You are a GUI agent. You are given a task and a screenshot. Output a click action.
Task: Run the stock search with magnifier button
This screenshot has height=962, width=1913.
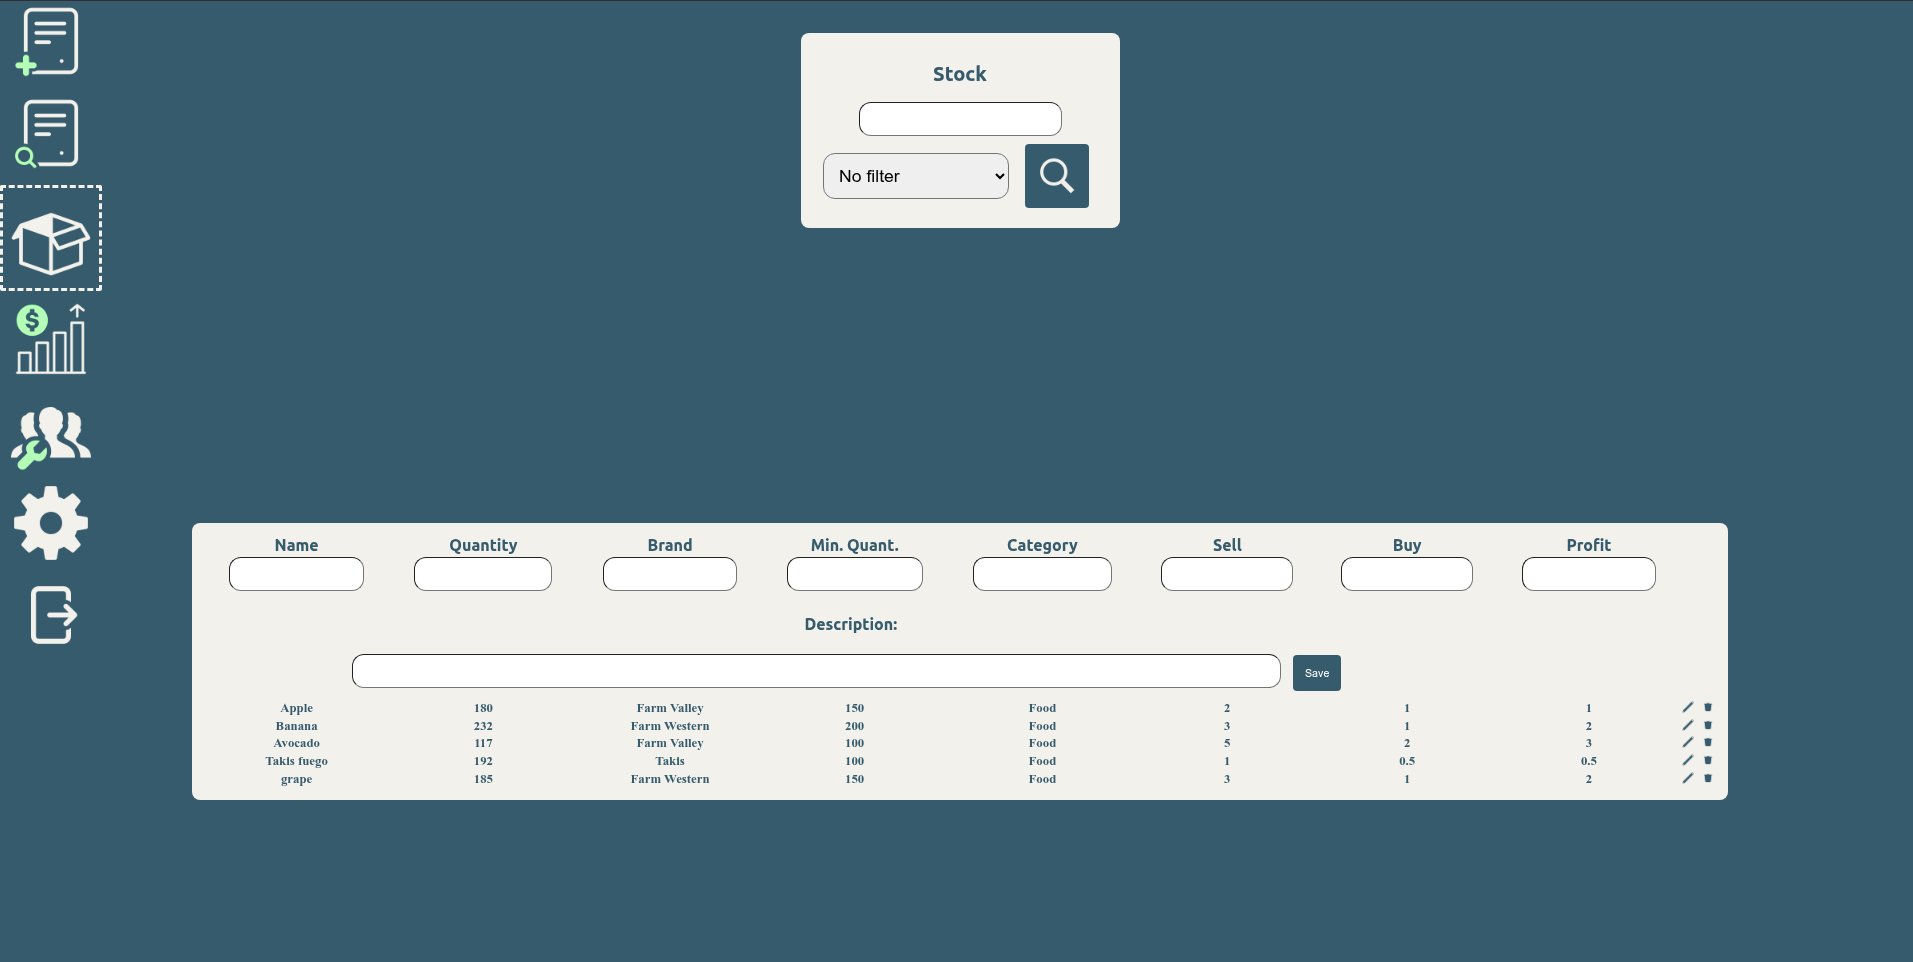click(1056, 176)
